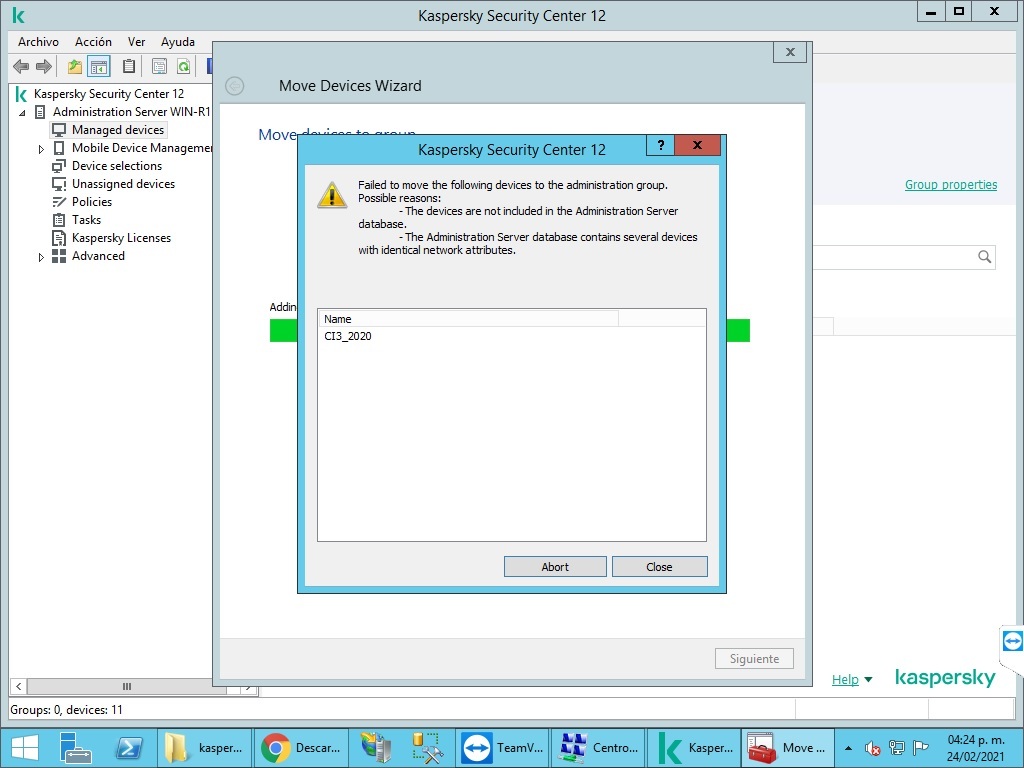The height and width of the screenshot is (768, 1024).
Task: Click the database tools taskbar icon
Action: [x=427, y=748]
